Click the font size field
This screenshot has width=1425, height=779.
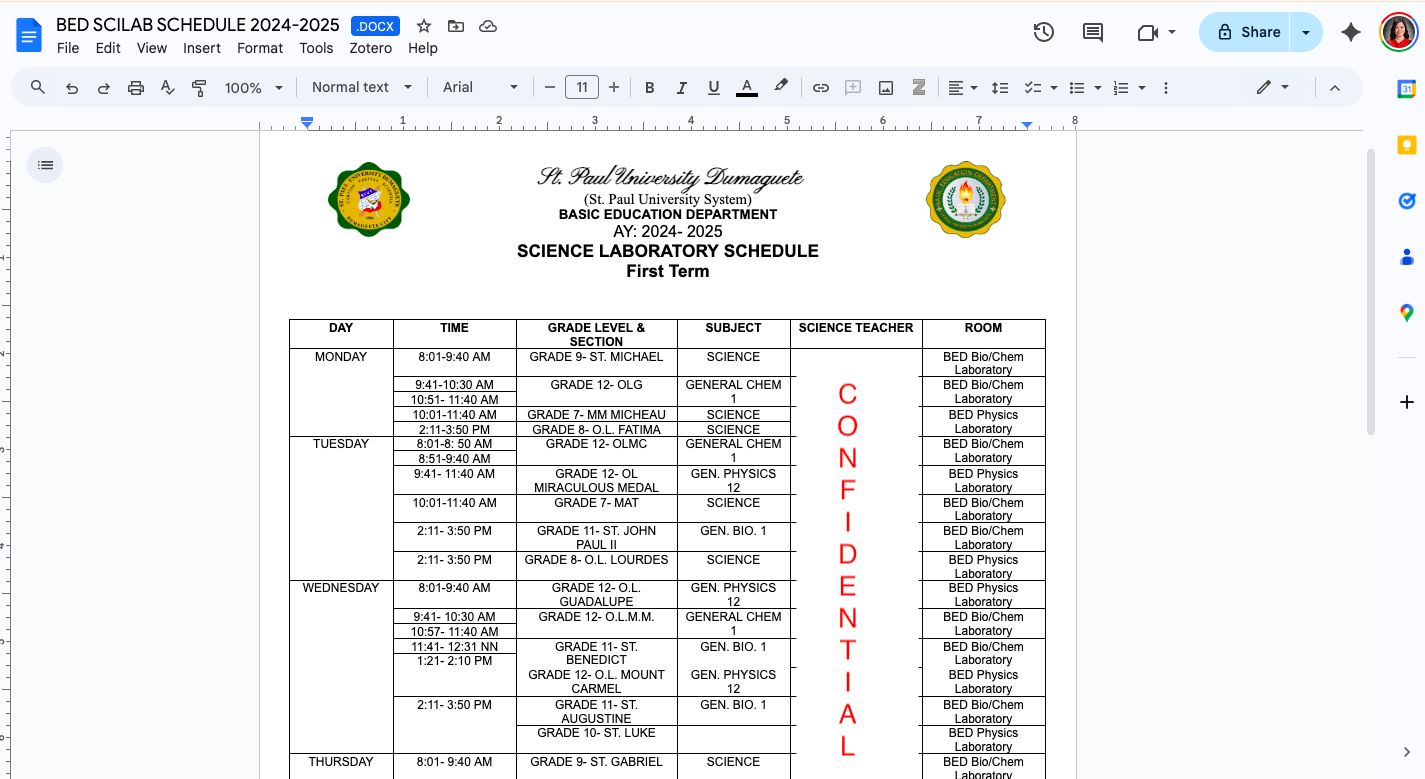(582, 88)
